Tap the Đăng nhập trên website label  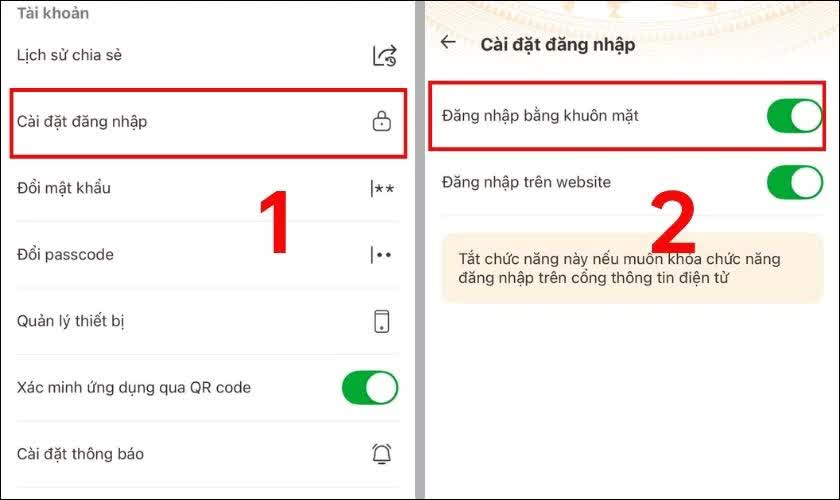[526, 182]
